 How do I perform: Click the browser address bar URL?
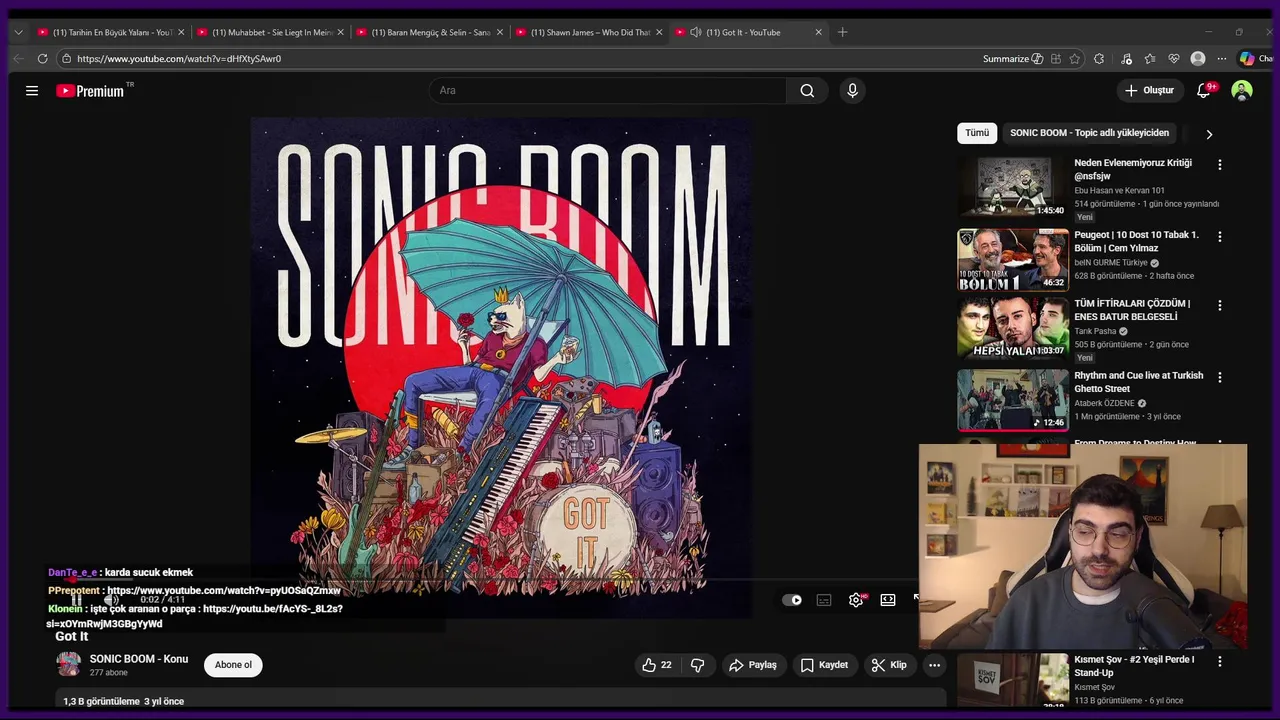(179, 59)
